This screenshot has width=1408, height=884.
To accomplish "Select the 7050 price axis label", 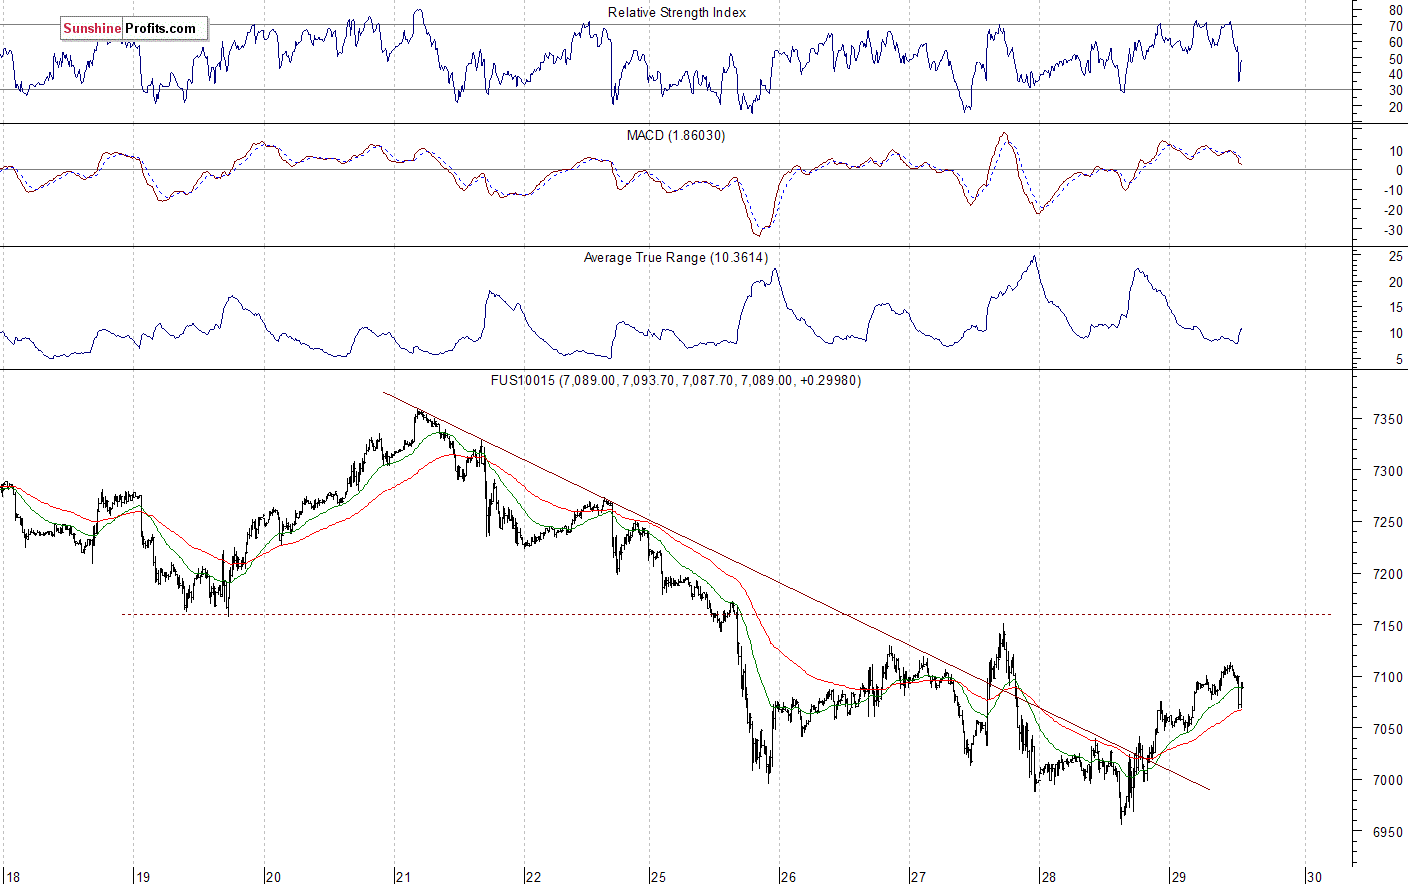I will [1387, 729].
